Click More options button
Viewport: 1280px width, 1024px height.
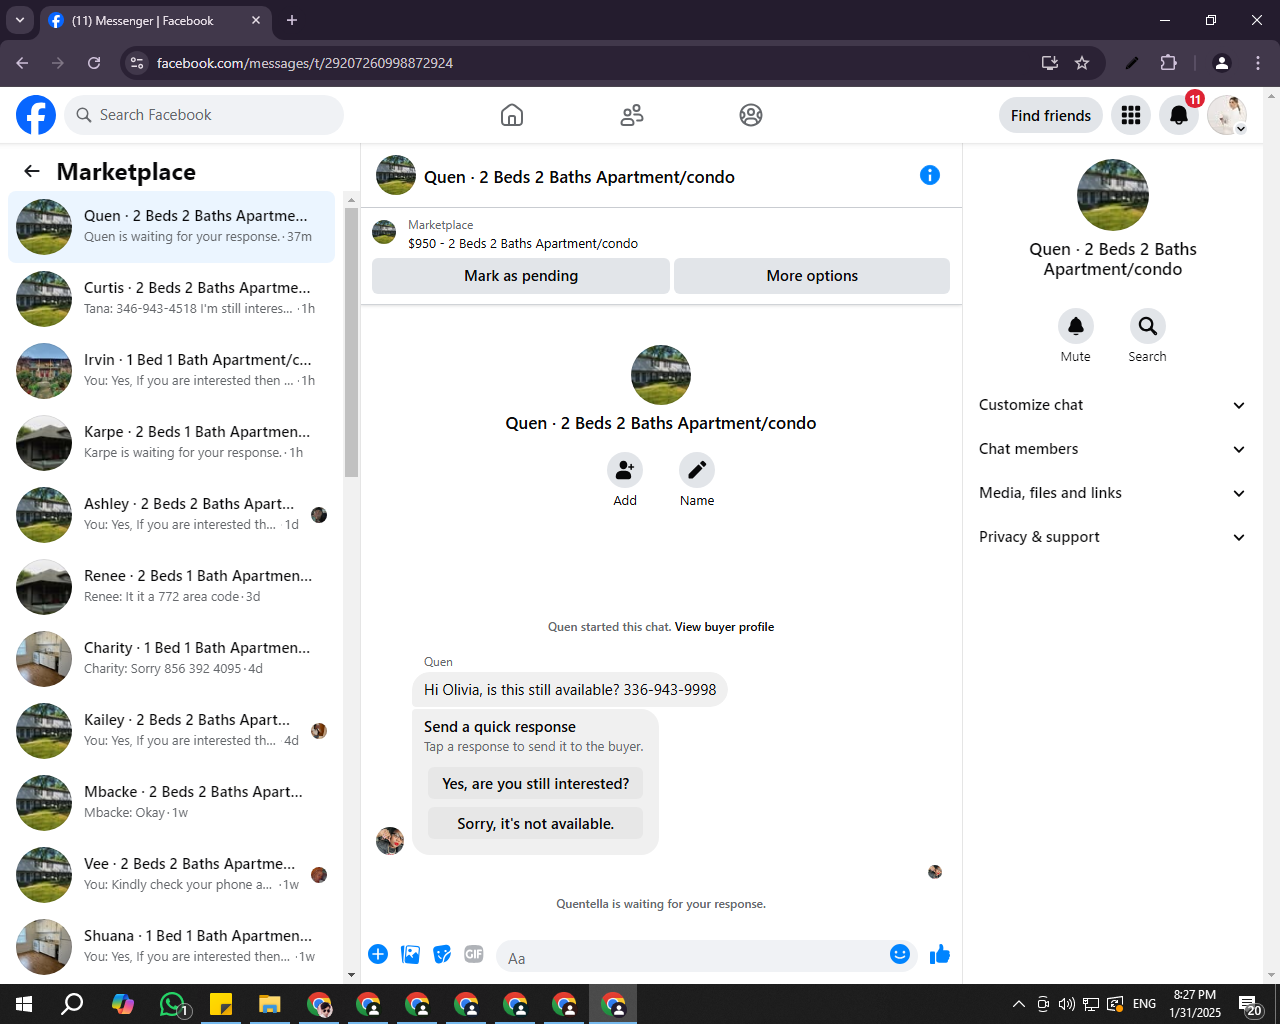pyautogui.click(x=812, y=276)
